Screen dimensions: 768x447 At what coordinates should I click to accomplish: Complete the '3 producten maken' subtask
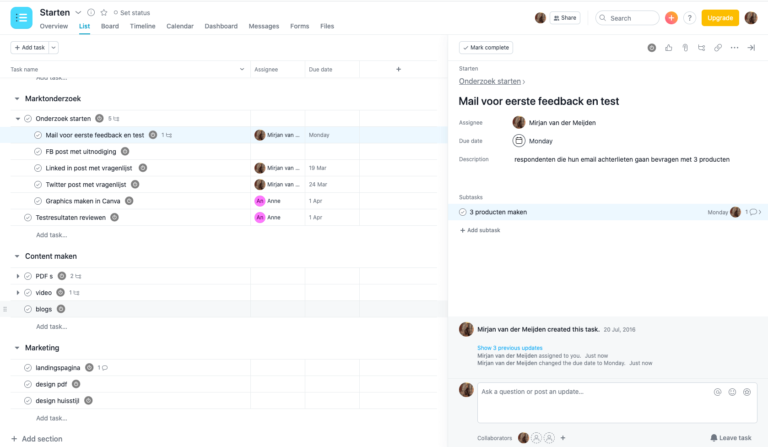[463, 212]
